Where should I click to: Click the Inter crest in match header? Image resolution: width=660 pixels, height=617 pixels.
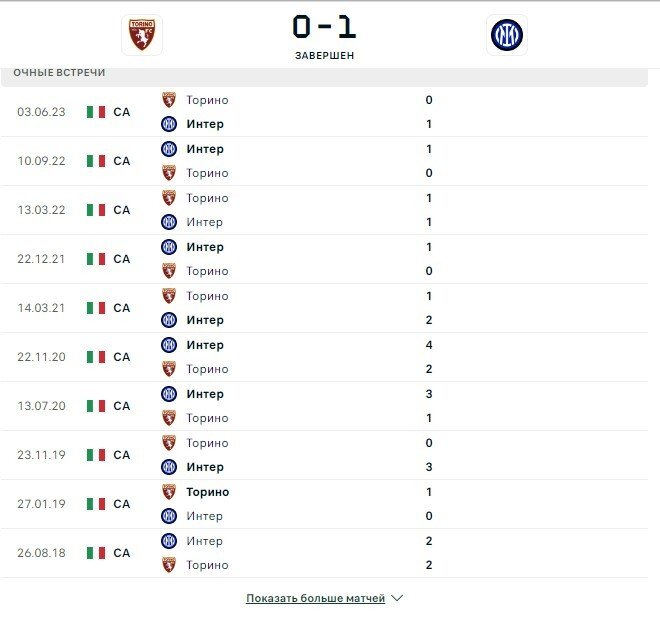click(x=506, y=35)
